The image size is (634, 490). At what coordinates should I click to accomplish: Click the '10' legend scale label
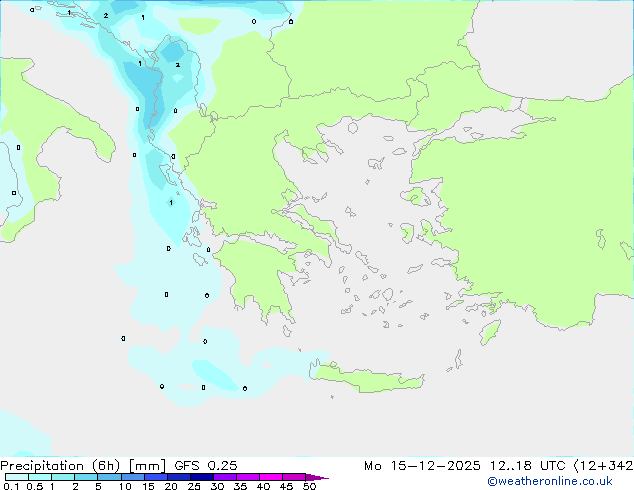click(125, 486)
